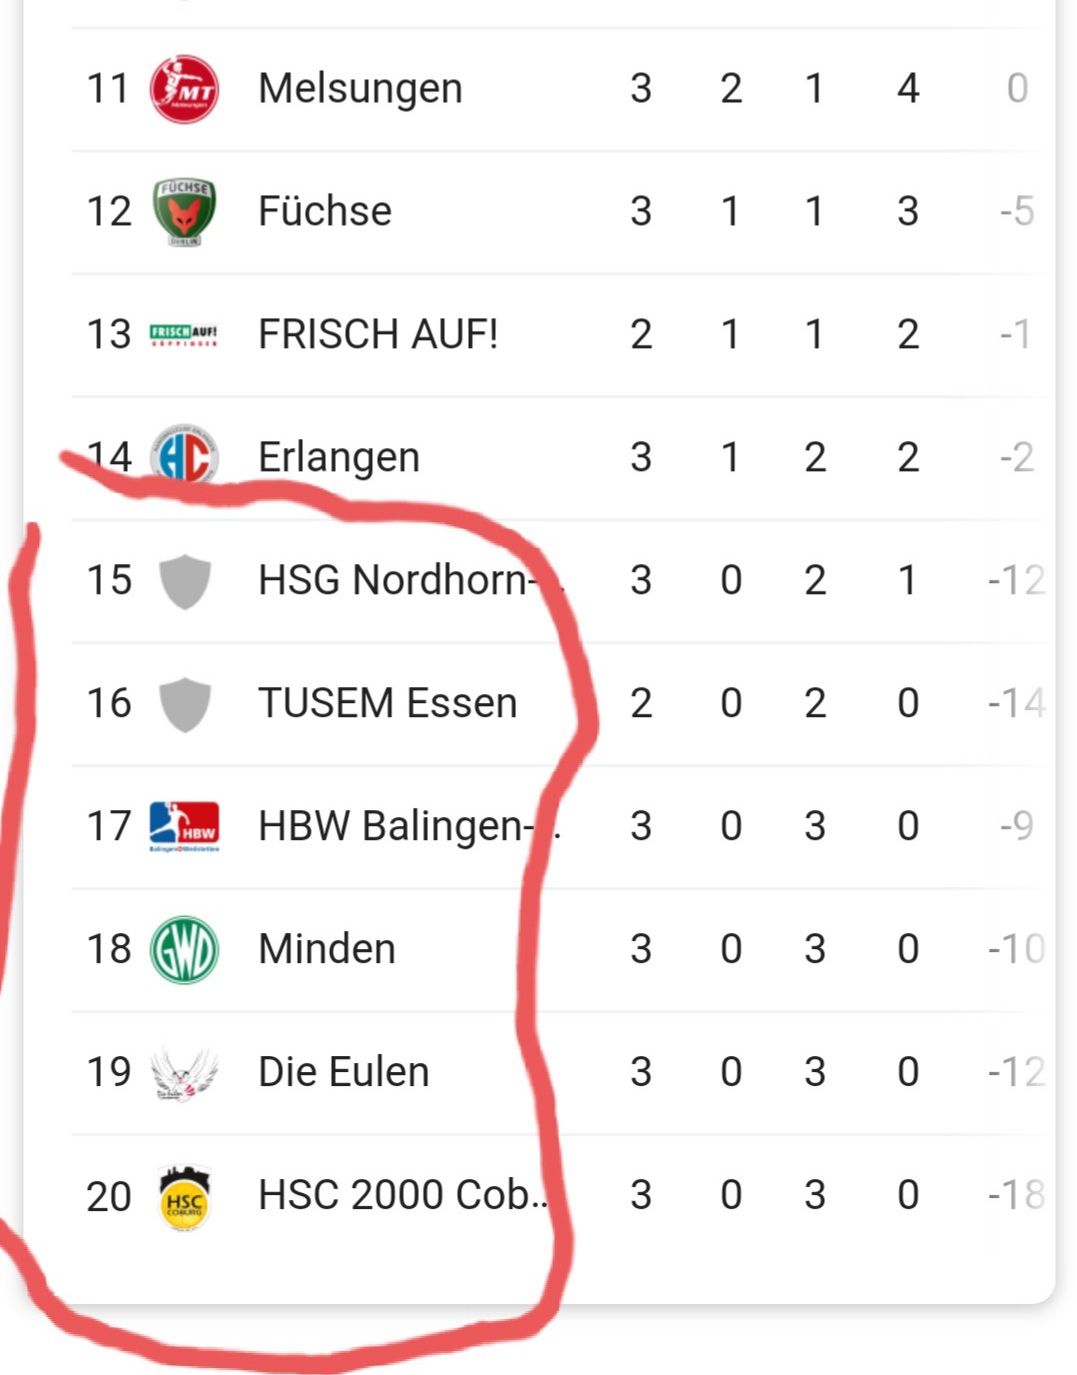The width and height of the screenshot is (1077, 1375).
Task: Click the MT Melsungen team logo
Action: pos(184,89)
